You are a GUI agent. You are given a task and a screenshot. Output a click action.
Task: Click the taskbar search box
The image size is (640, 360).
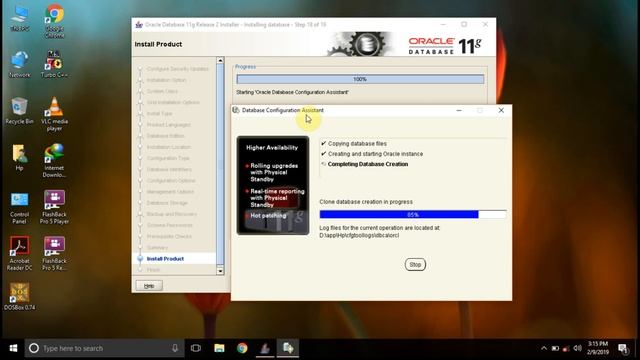104,348
